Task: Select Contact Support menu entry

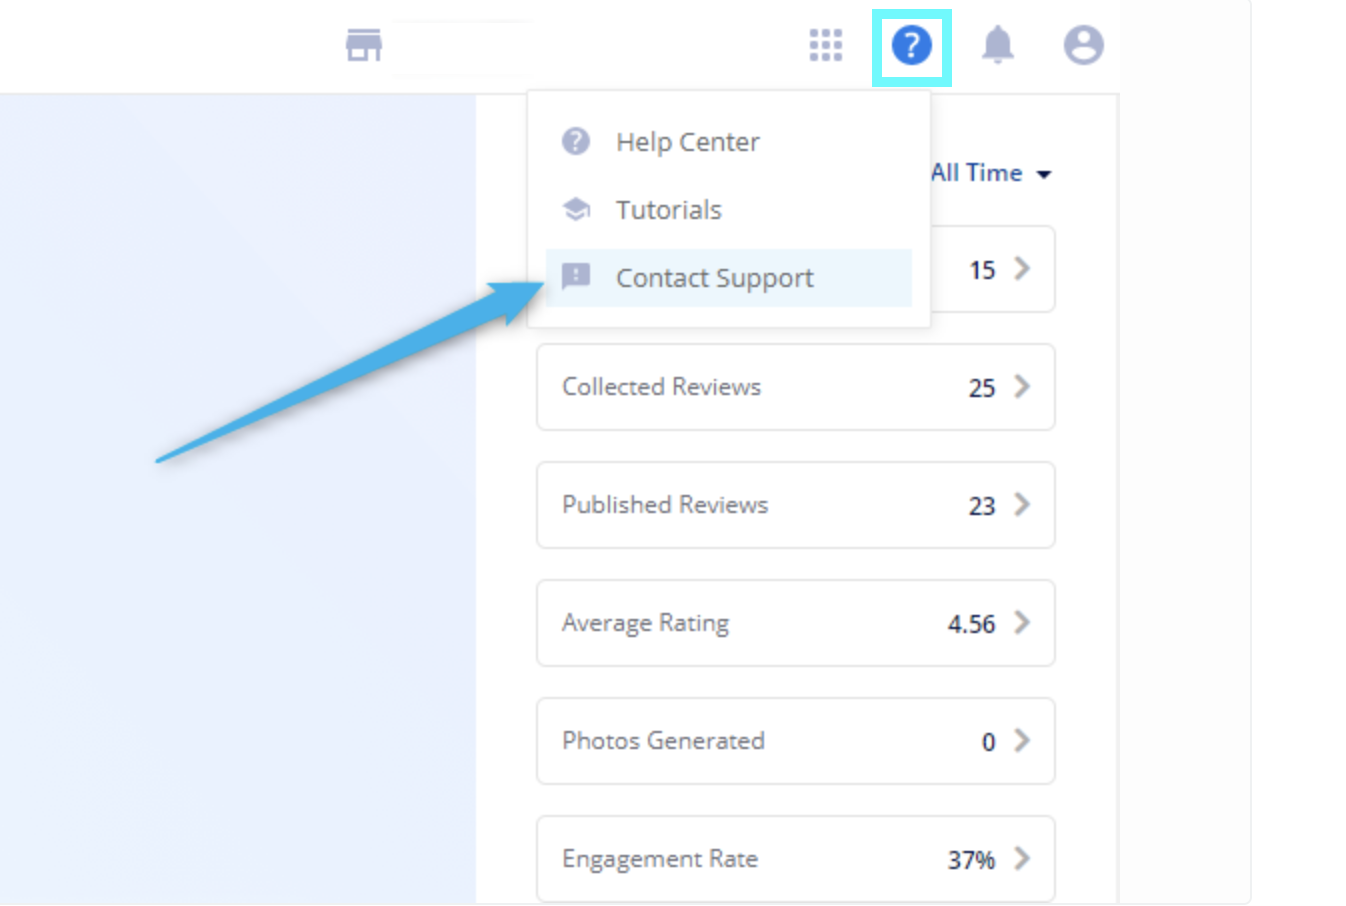Action: (714, 278)
